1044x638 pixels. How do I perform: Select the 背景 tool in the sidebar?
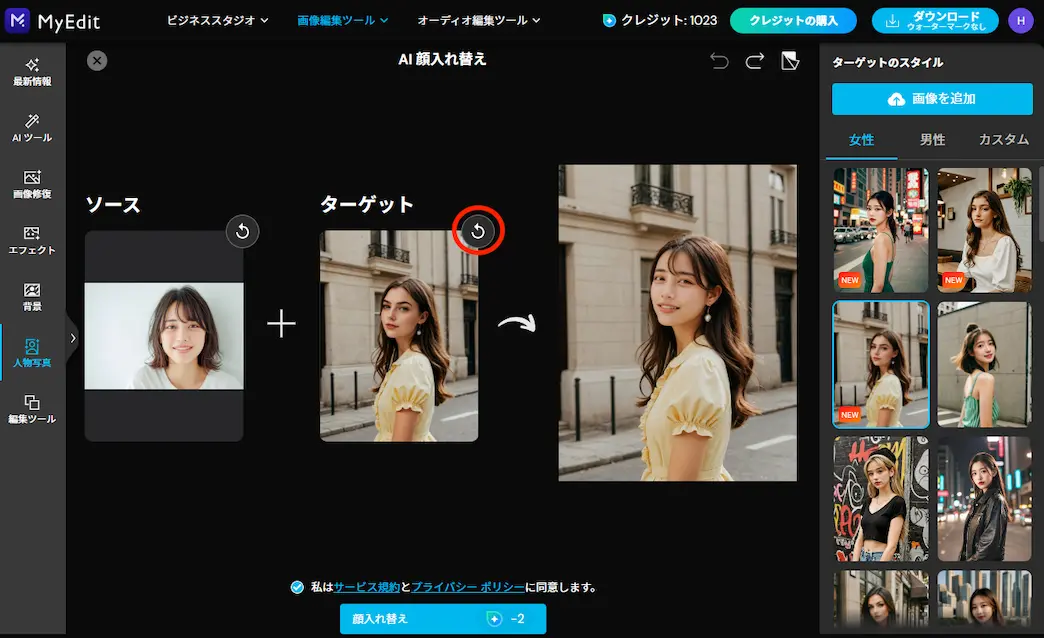point(33,297)
